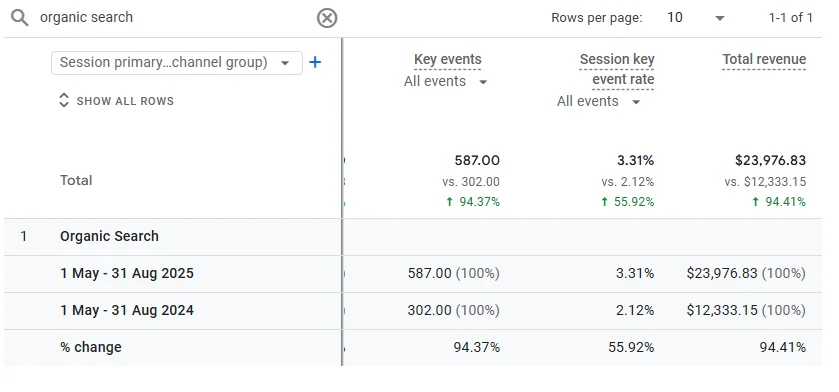Click the 1 May - 31 Aug 2025 row label
The image size is (839, 392).
[x=127, y=273]
